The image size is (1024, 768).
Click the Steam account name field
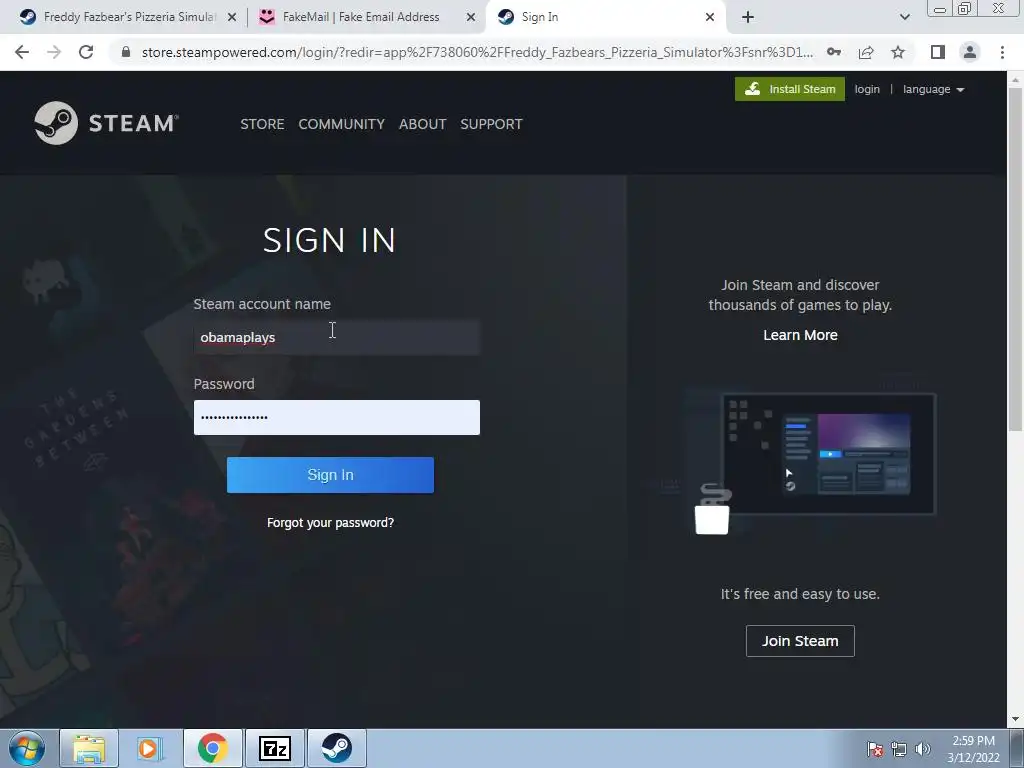click(336, 338)
